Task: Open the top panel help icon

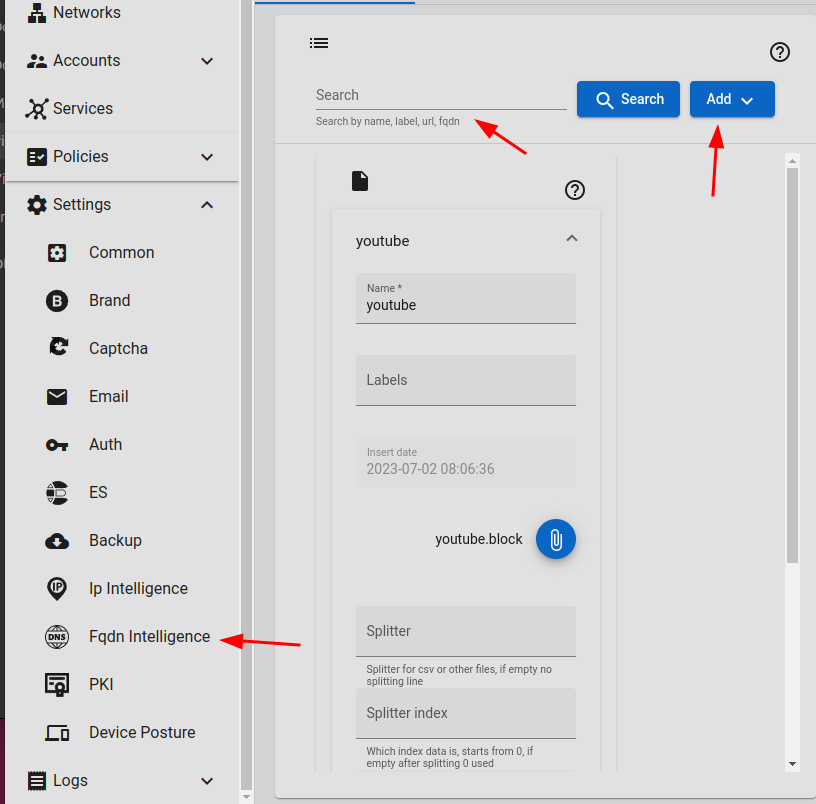Action: [779, 52]
